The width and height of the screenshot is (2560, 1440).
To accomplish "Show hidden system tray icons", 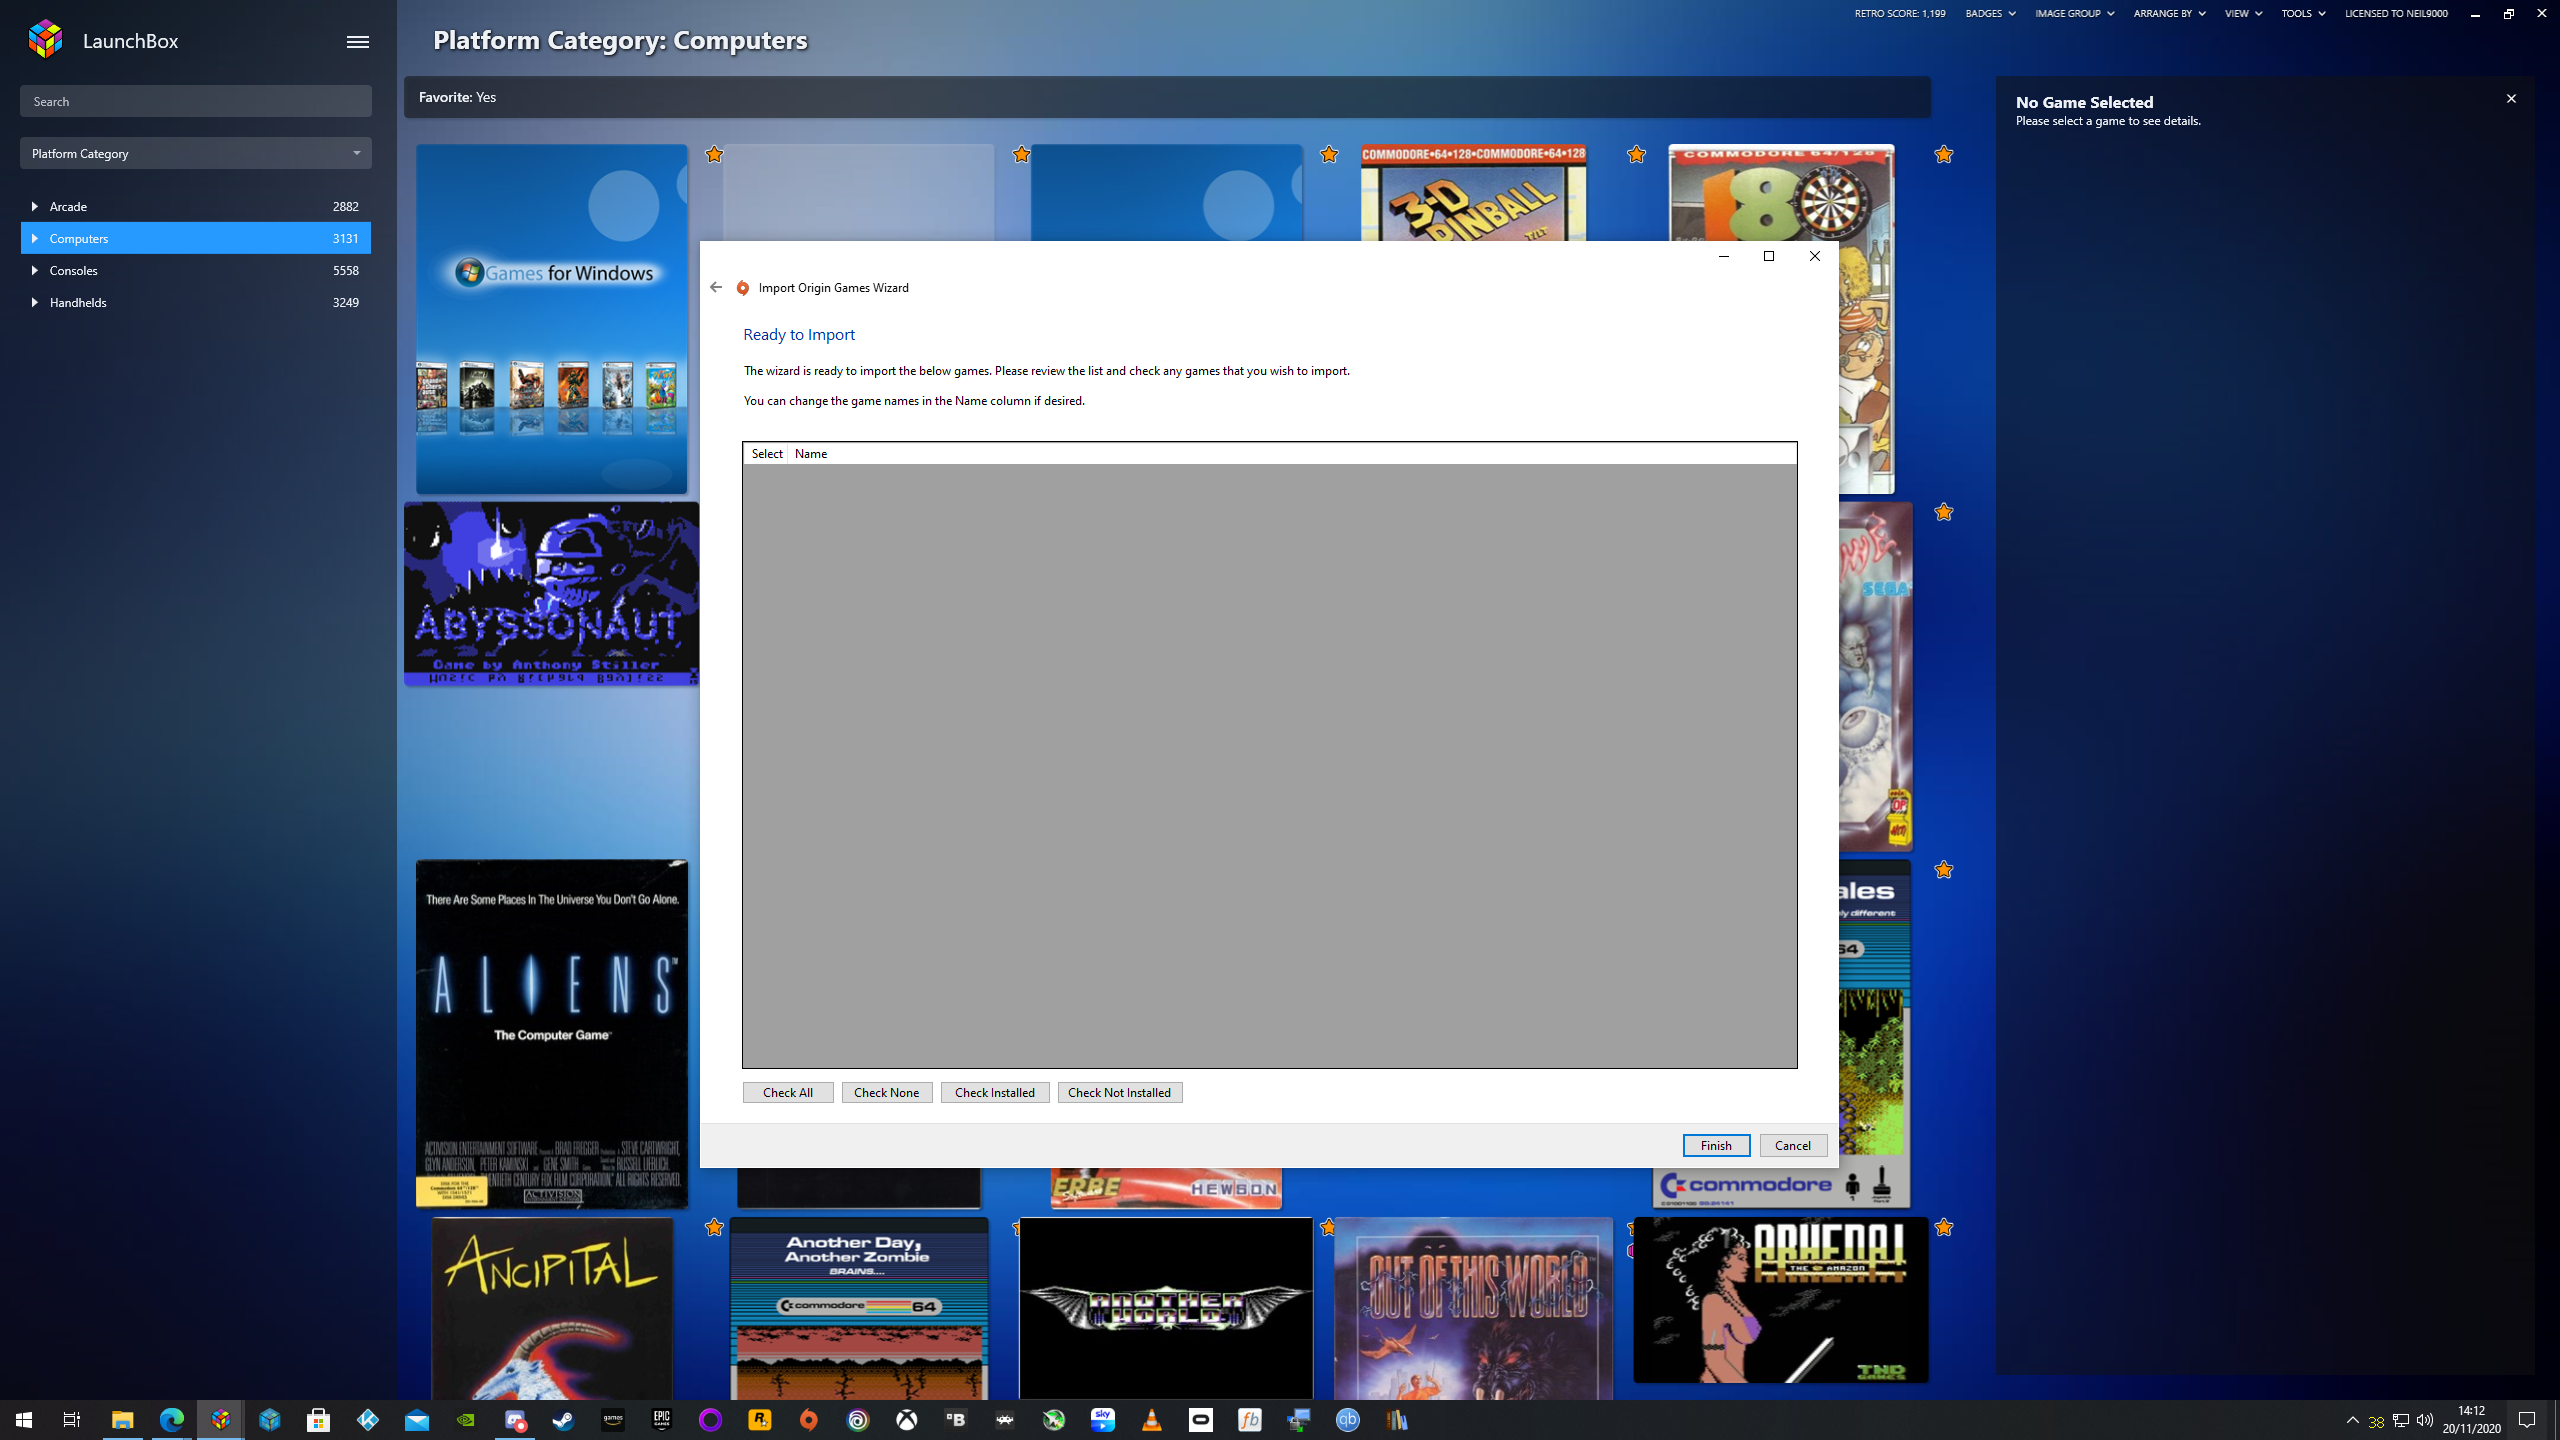I will [x=2352, y=1420].
